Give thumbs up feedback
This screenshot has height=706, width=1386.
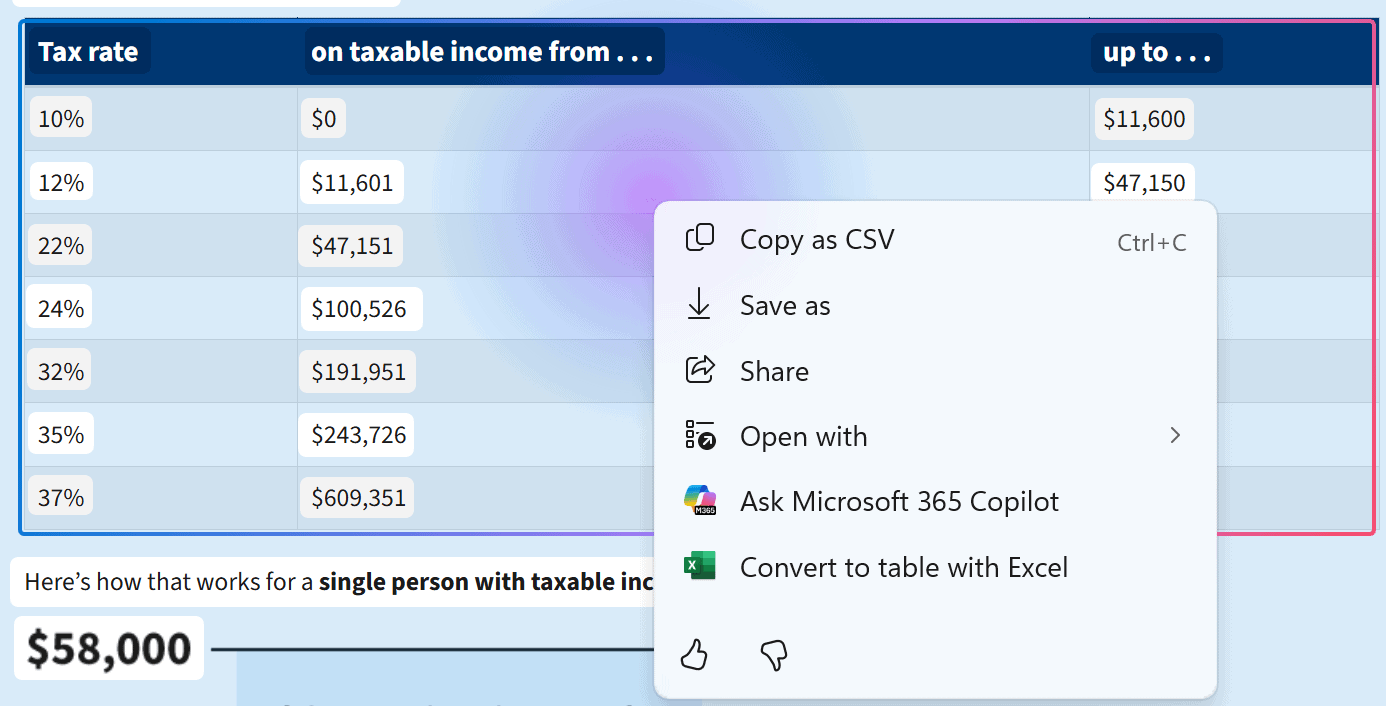pyautogui.click(x=694, y=655)
